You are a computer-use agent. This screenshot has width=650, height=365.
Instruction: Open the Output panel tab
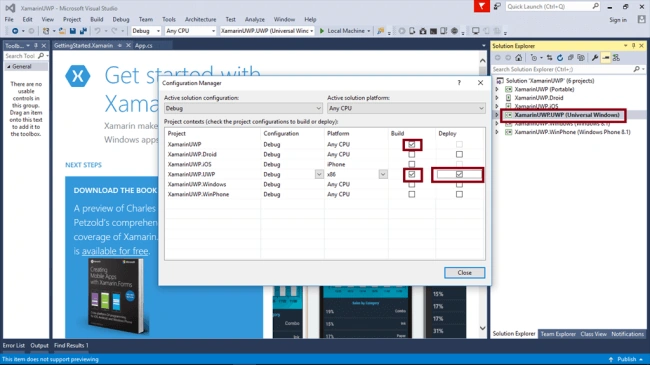[x=39, y=345]
